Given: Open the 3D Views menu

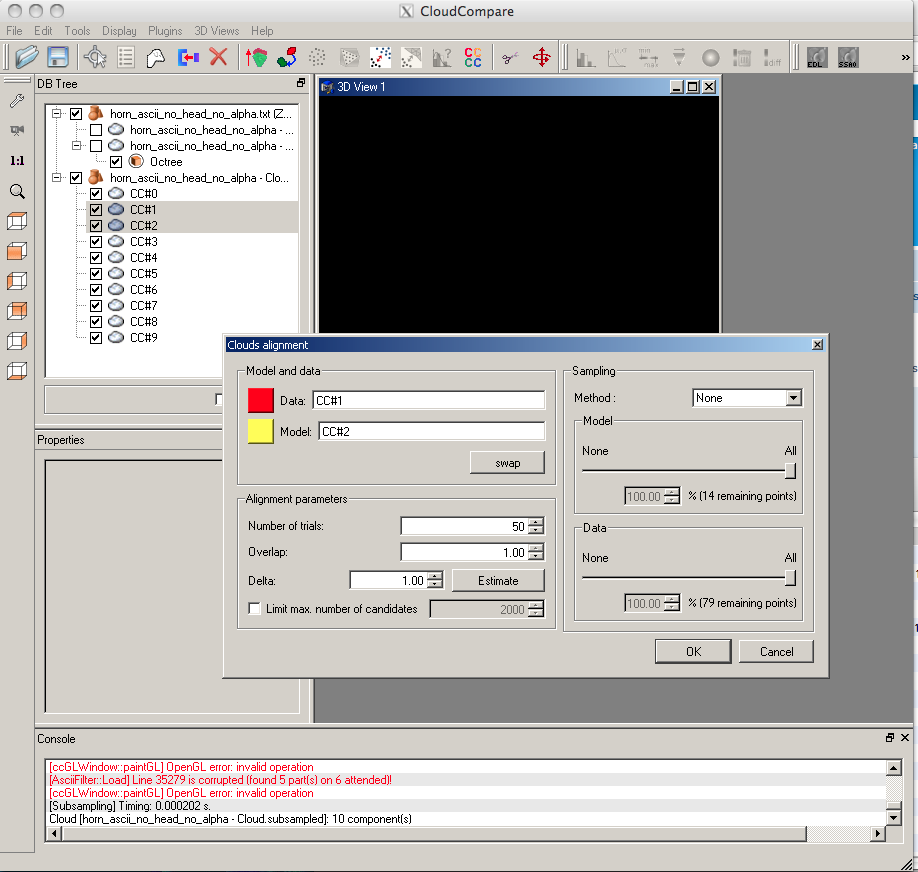Looking at the screenshot, I should pos(216,30).
